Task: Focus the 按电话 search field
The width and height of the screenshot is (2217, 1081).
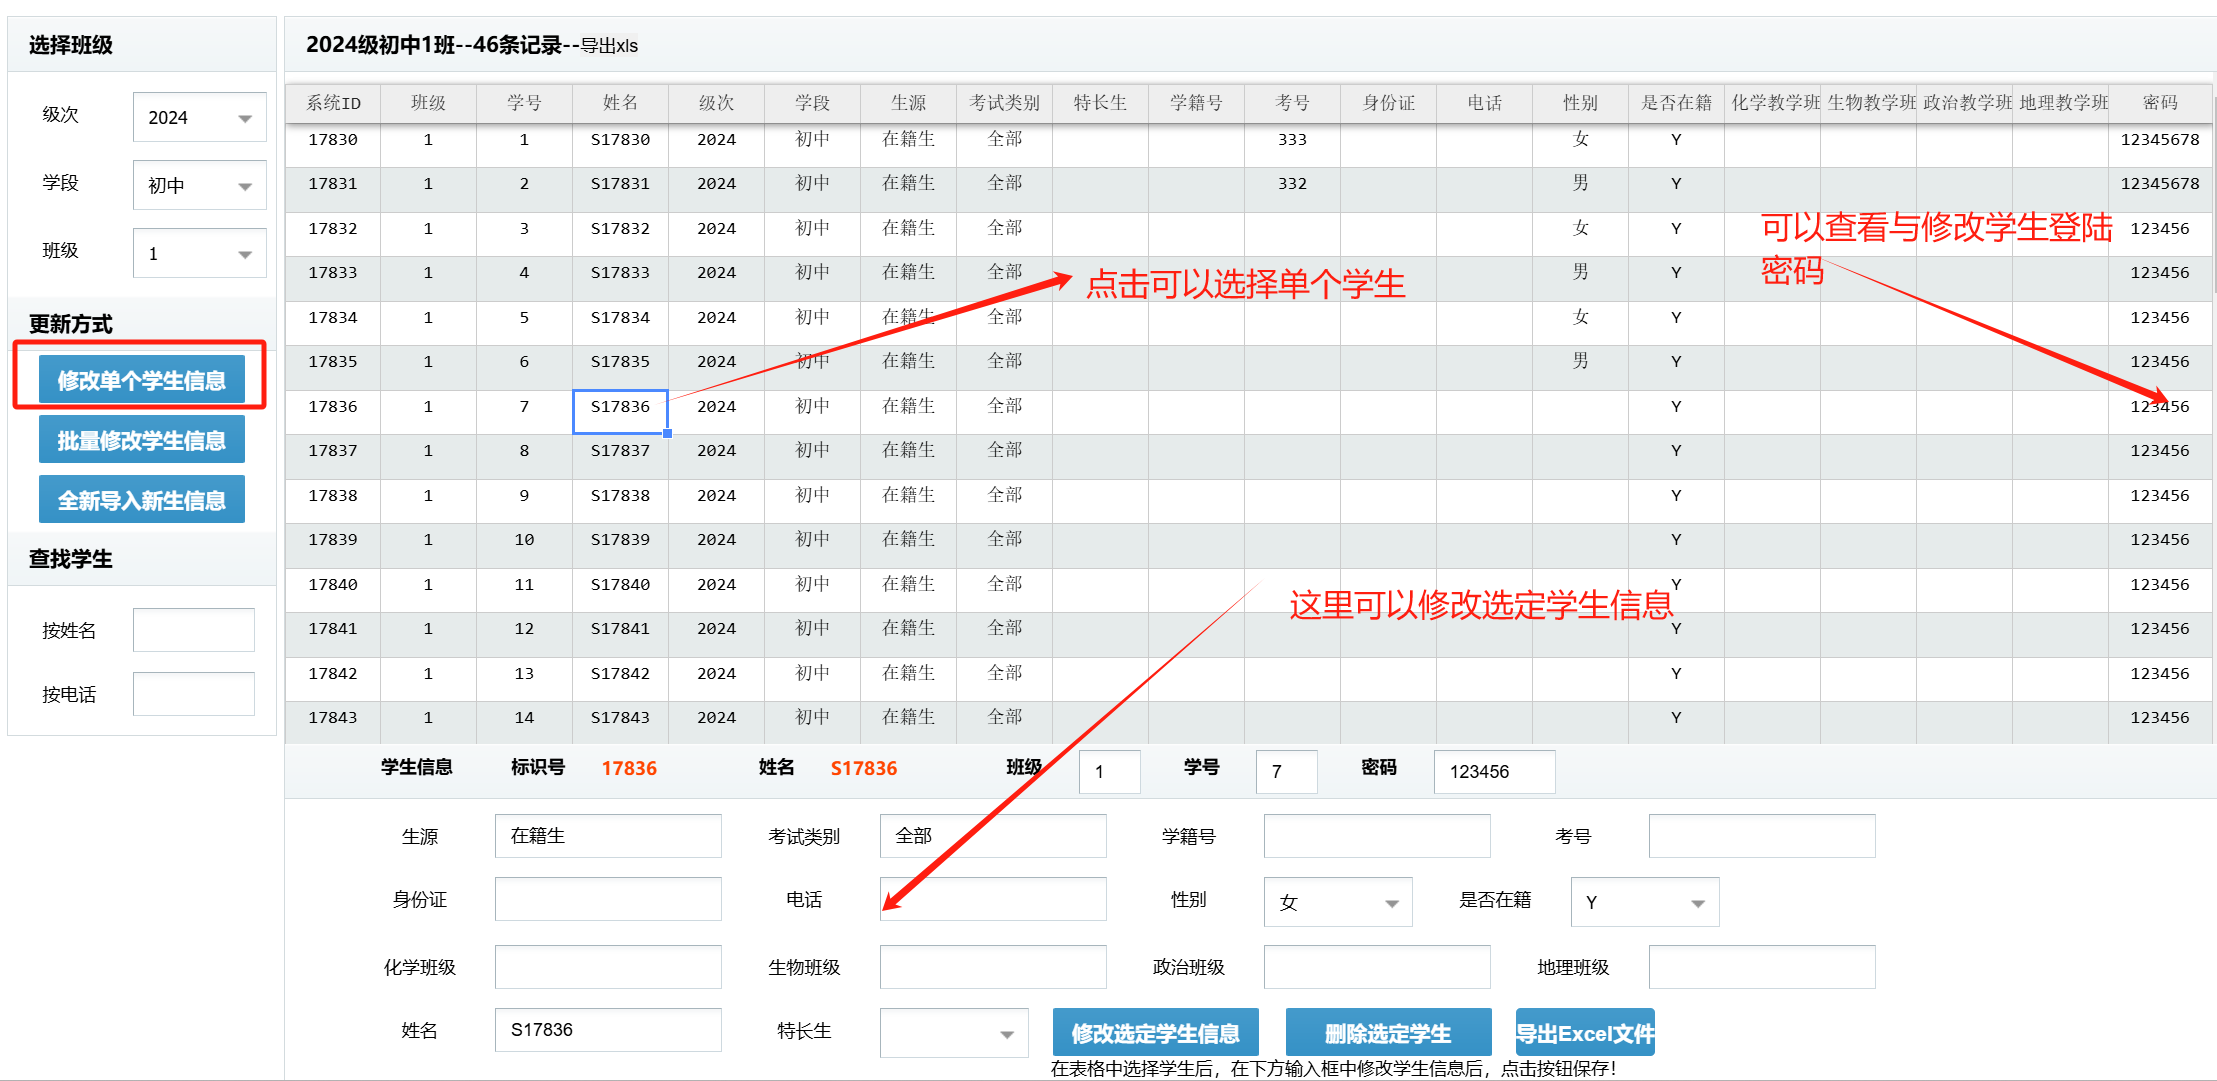Action: (194, 694)
